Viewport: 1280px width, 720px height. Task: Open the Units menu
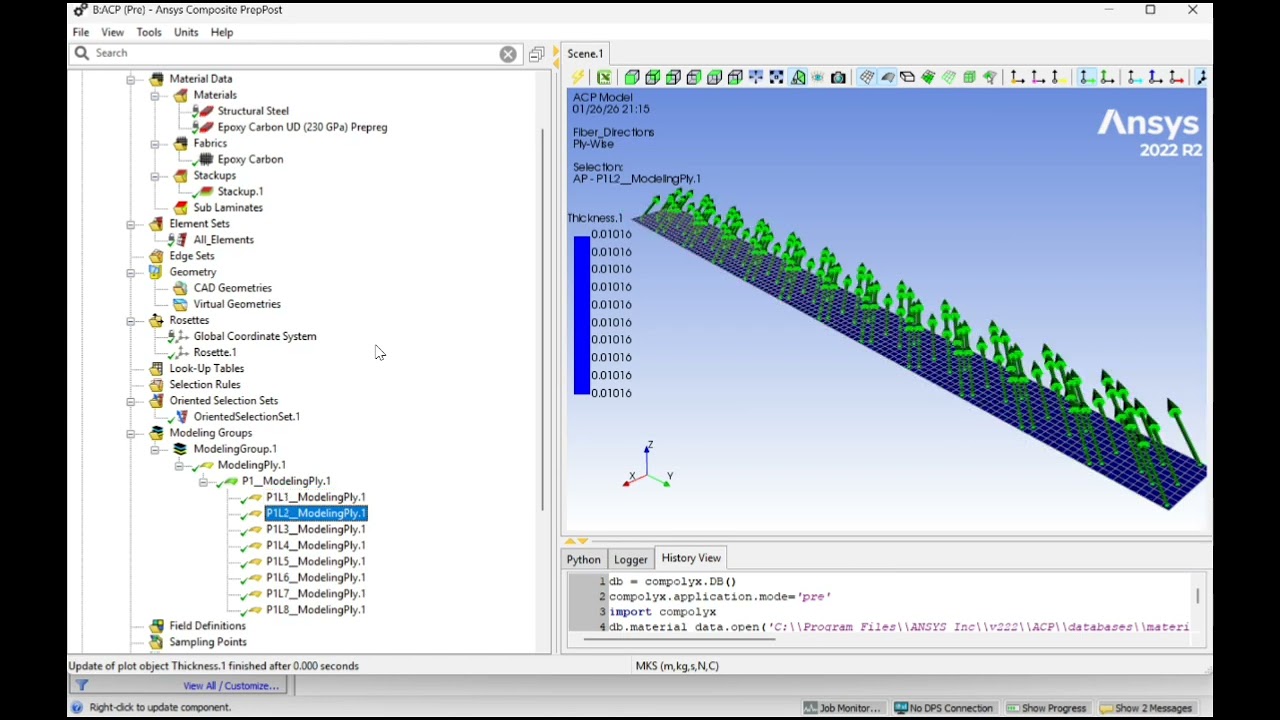(x=186, y=32)
